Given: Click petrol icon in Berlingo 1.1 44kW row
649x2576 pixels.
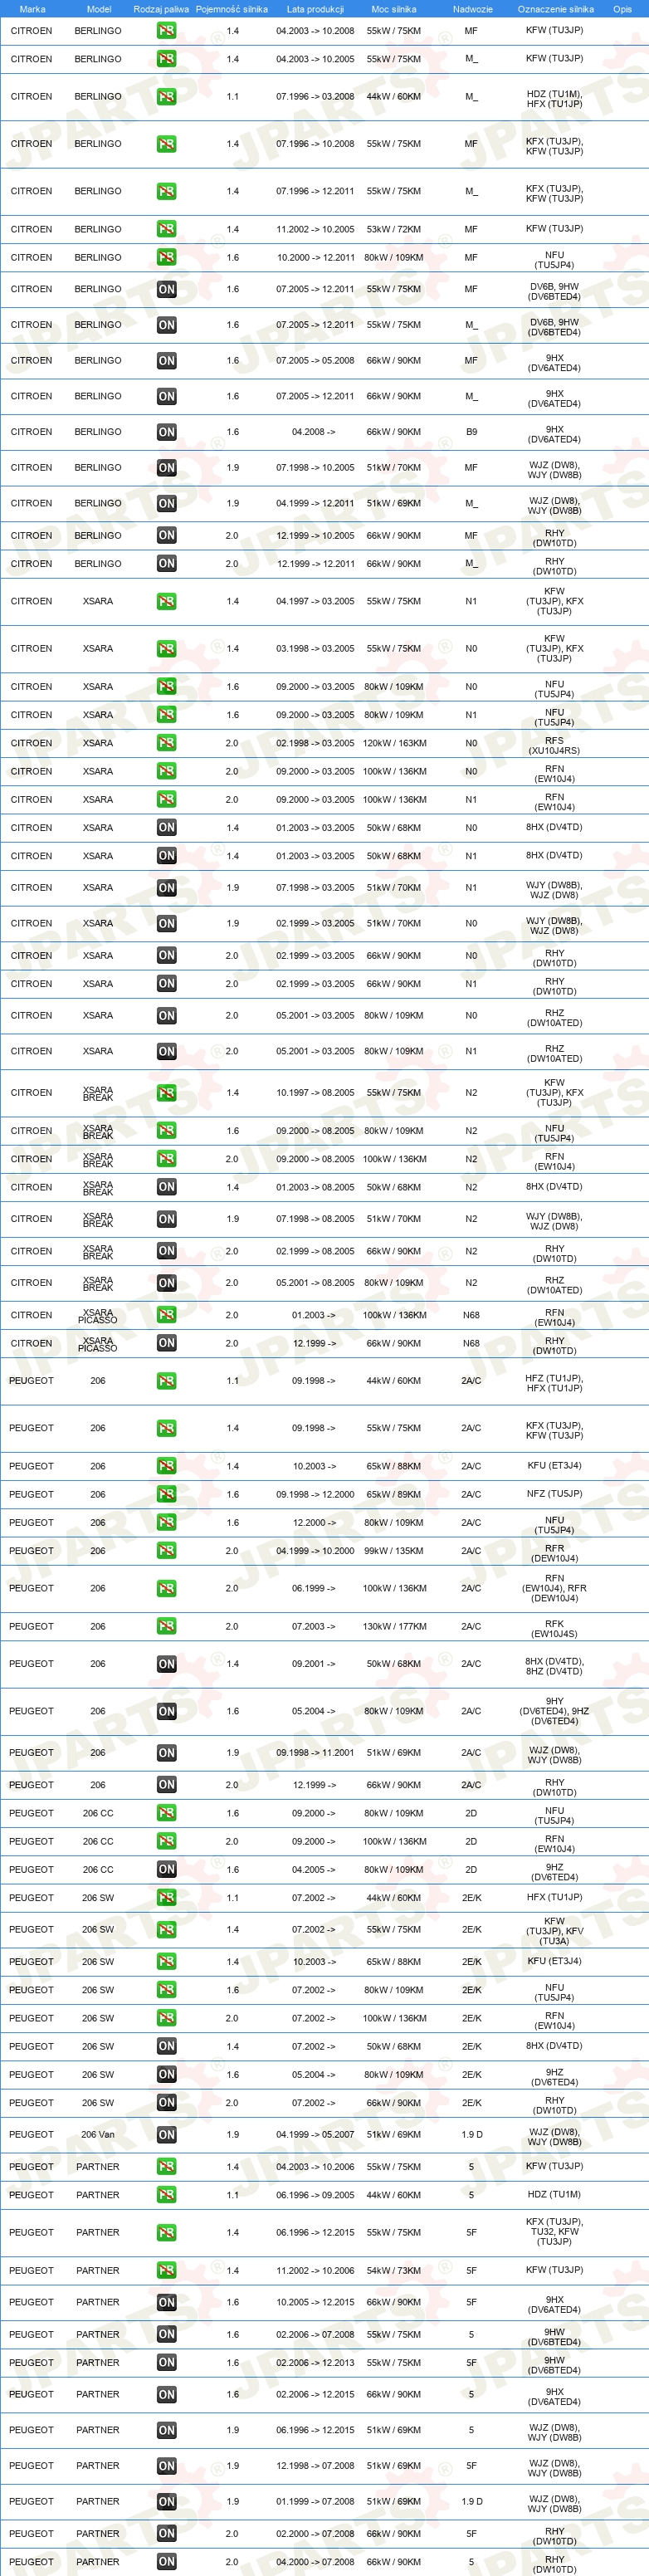Looking at the screenshot, I should [x=166, y=97].
